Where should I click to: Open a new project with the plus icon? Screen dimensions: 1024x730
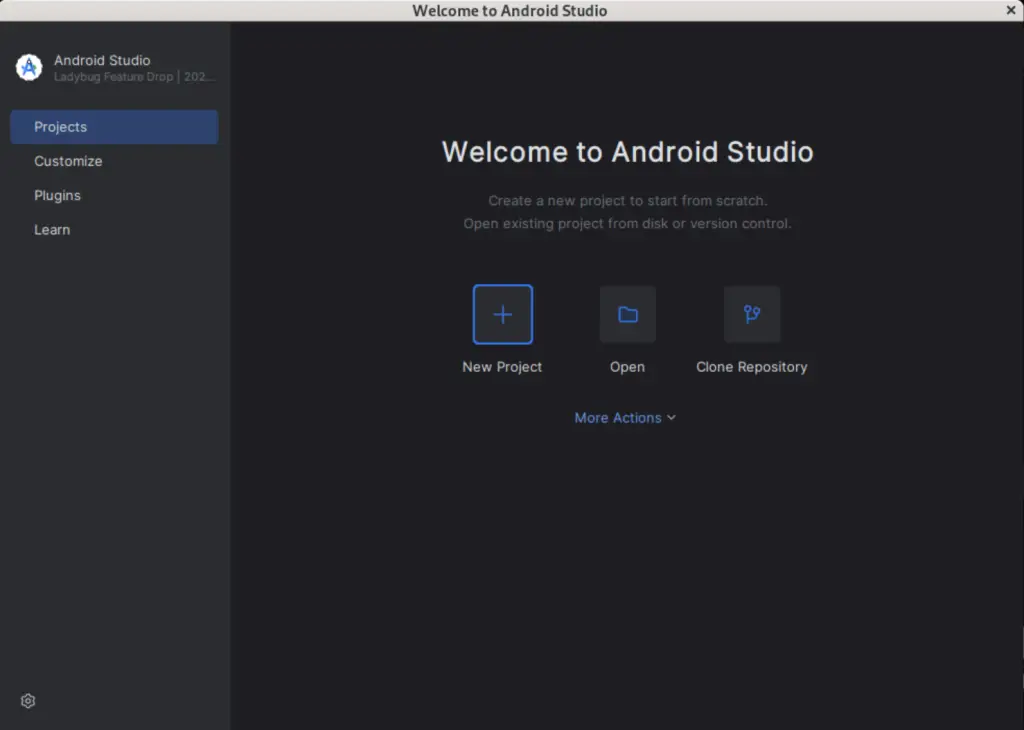click(x=502, y=313)
